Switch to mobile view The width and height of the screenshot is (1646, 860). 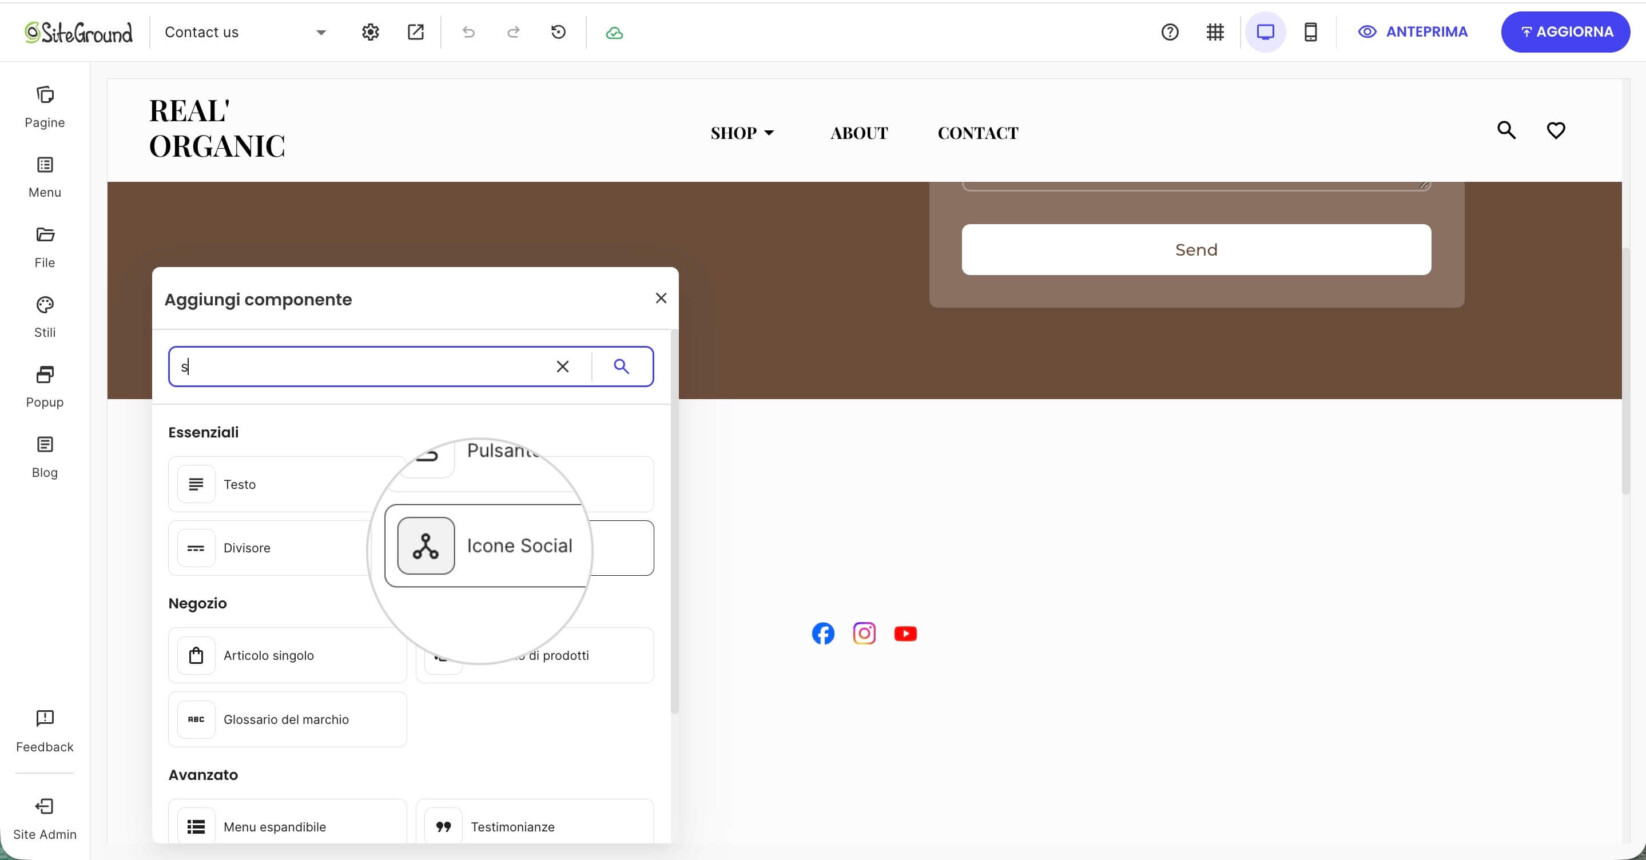1311,32
